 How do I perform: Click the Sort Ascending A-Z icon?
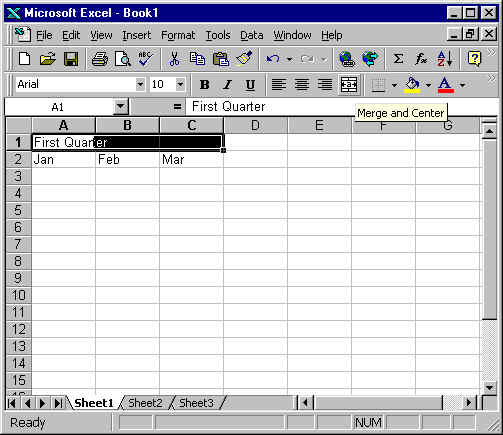[445, 59]
